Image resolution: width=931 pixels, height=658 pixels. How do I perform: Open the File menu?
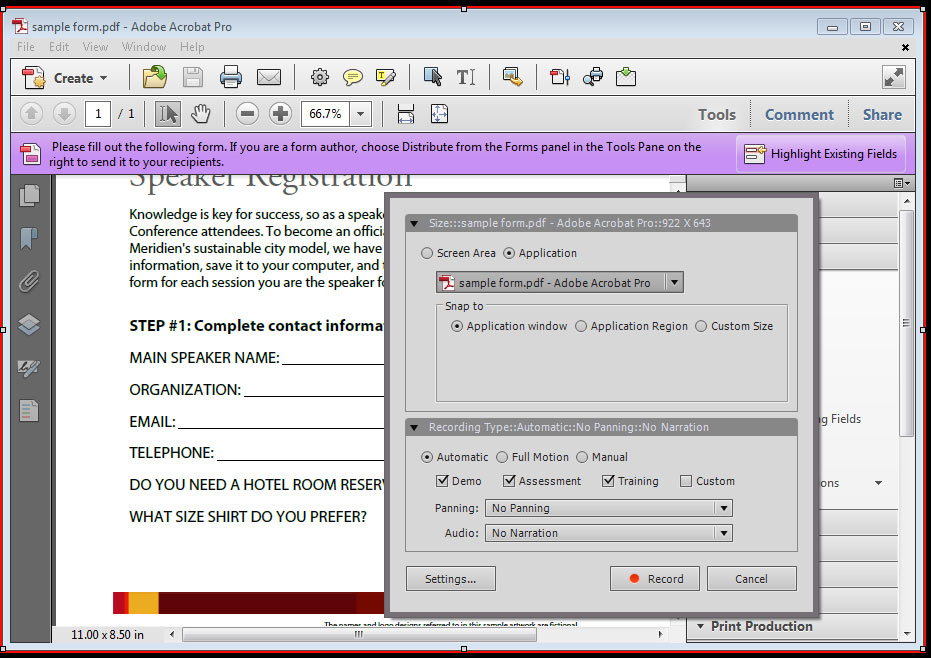tap(26, 47)
